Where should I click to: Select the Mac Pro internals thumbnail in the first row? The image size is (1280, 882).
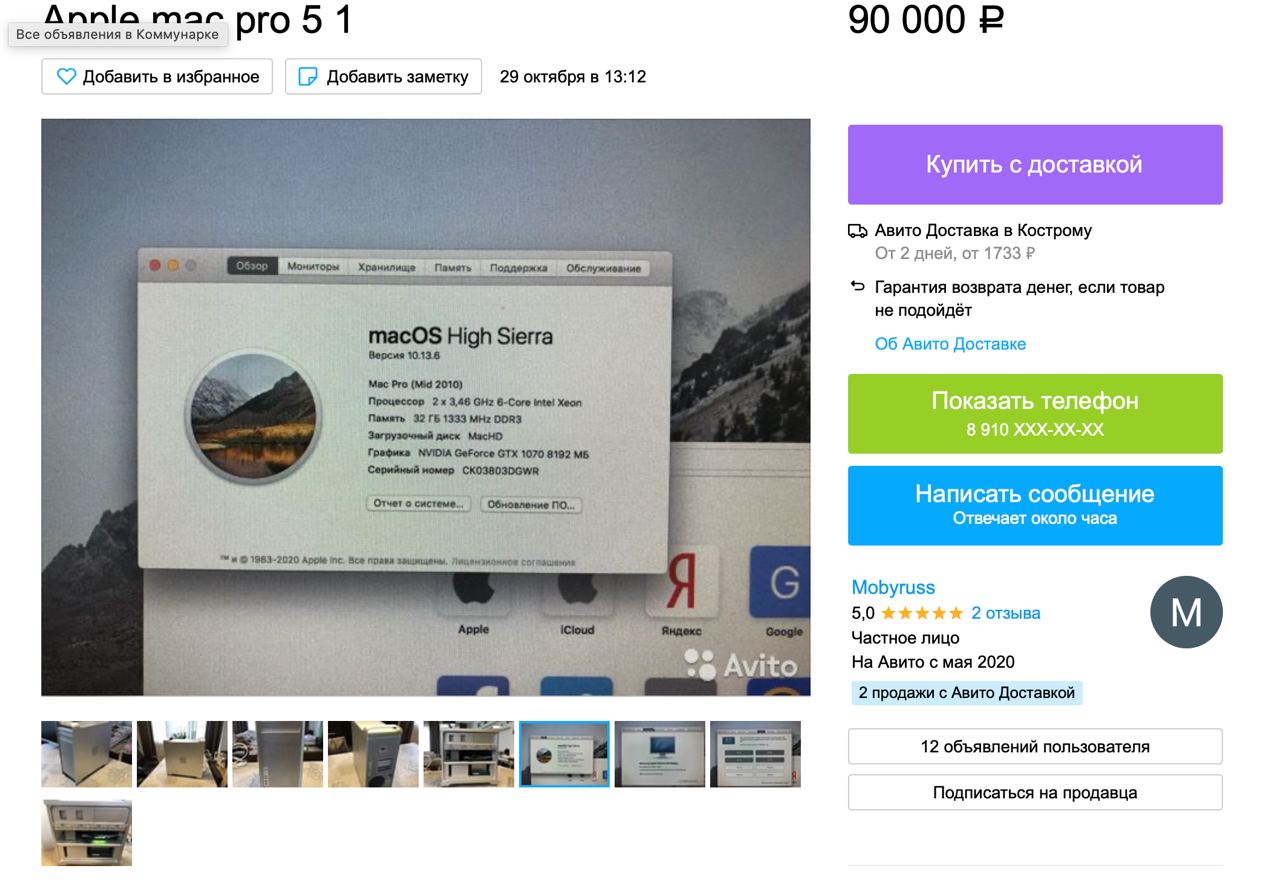[x=468, y=754]
